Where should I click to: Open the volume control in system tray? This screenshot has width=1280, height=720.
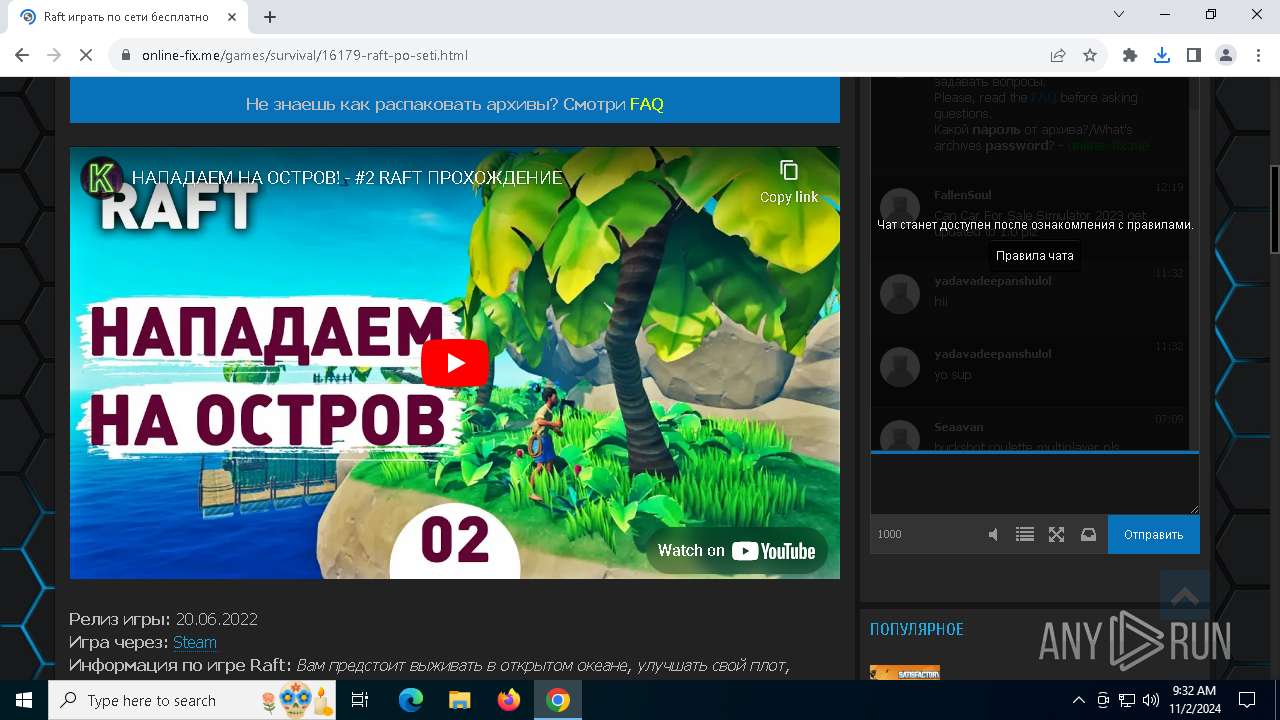coord(1151,700)
